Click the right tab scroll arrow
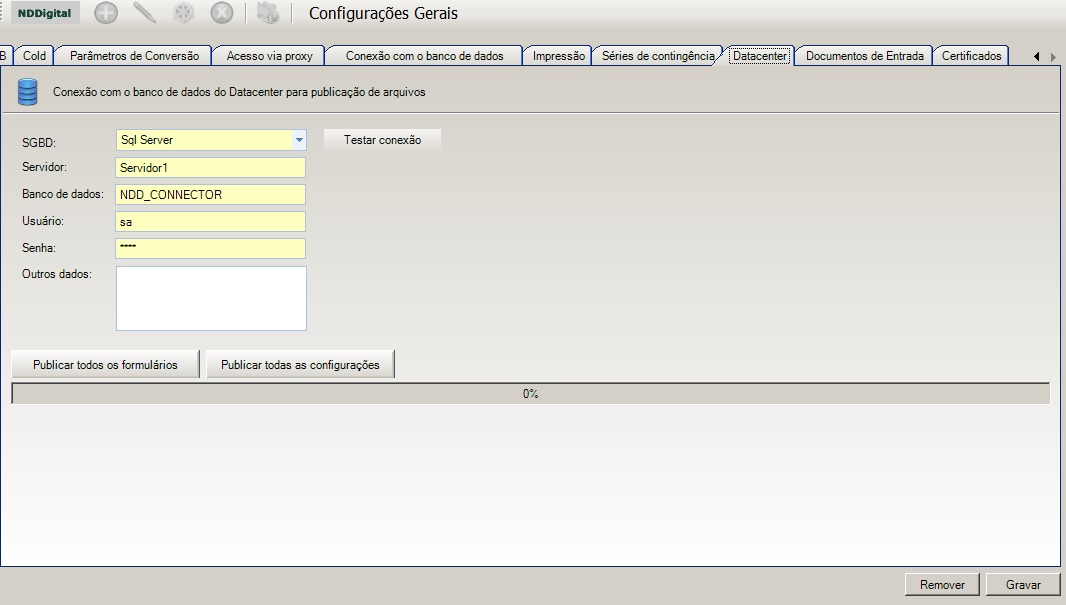 [1053, 56]
